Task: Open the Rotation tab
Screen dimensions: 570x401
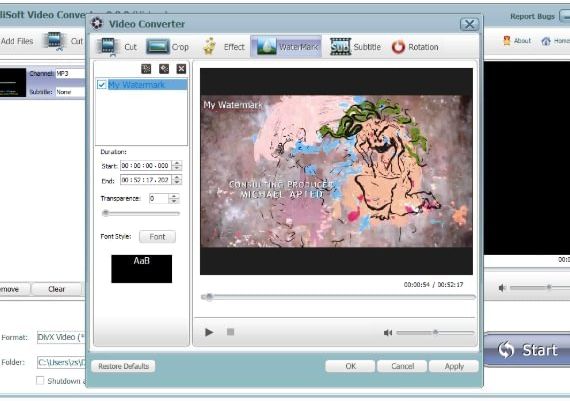Action: [x=415, y=47]
